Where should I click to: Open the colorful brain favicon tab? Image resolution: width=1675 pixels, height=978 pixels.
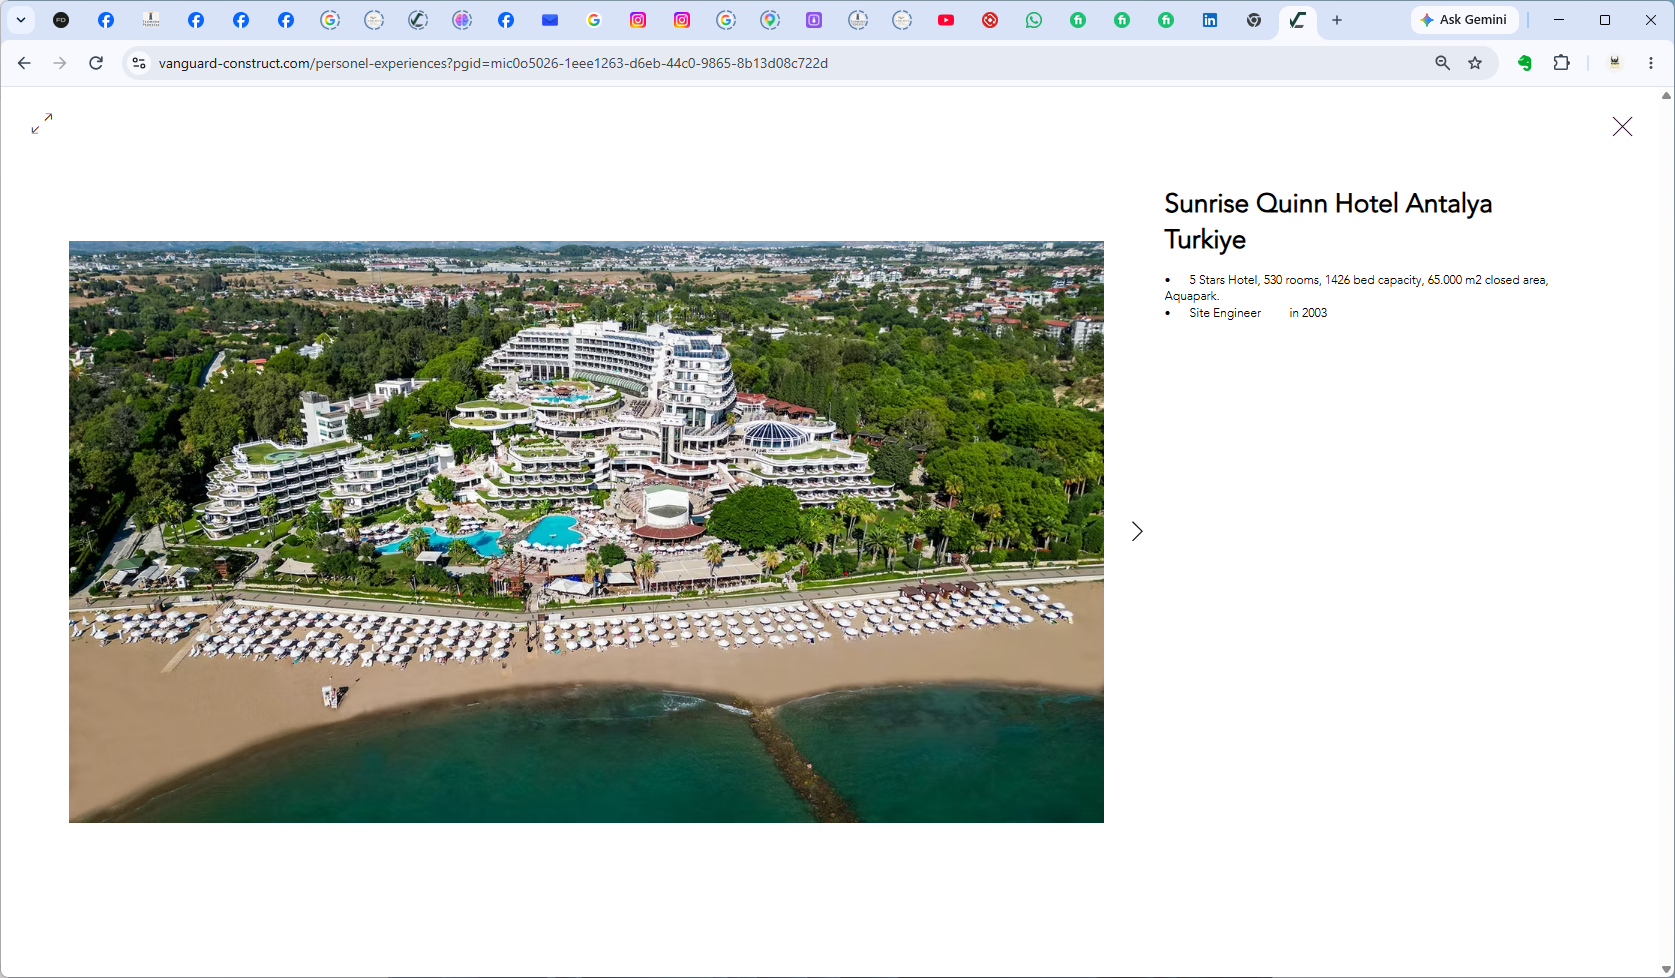point(462,20)
